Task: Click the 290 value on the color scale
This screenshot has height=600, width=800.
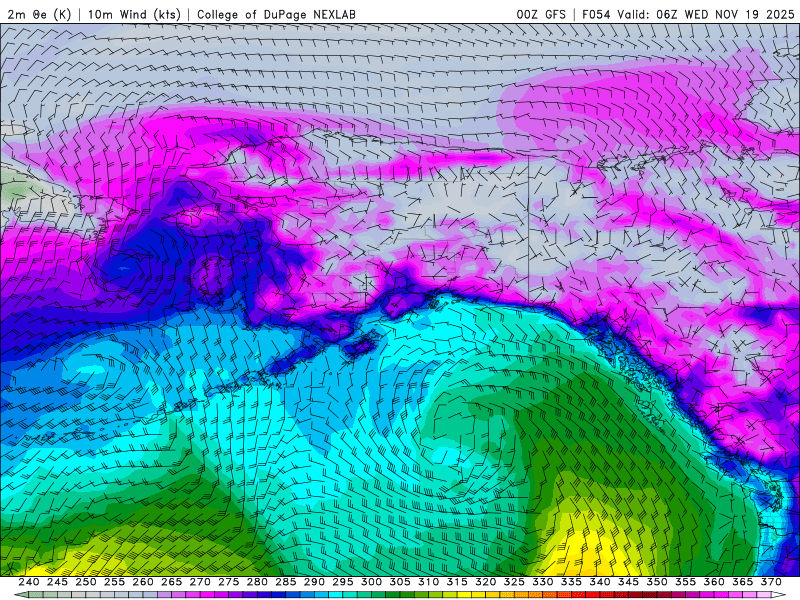Action: (x=314, y=582)
